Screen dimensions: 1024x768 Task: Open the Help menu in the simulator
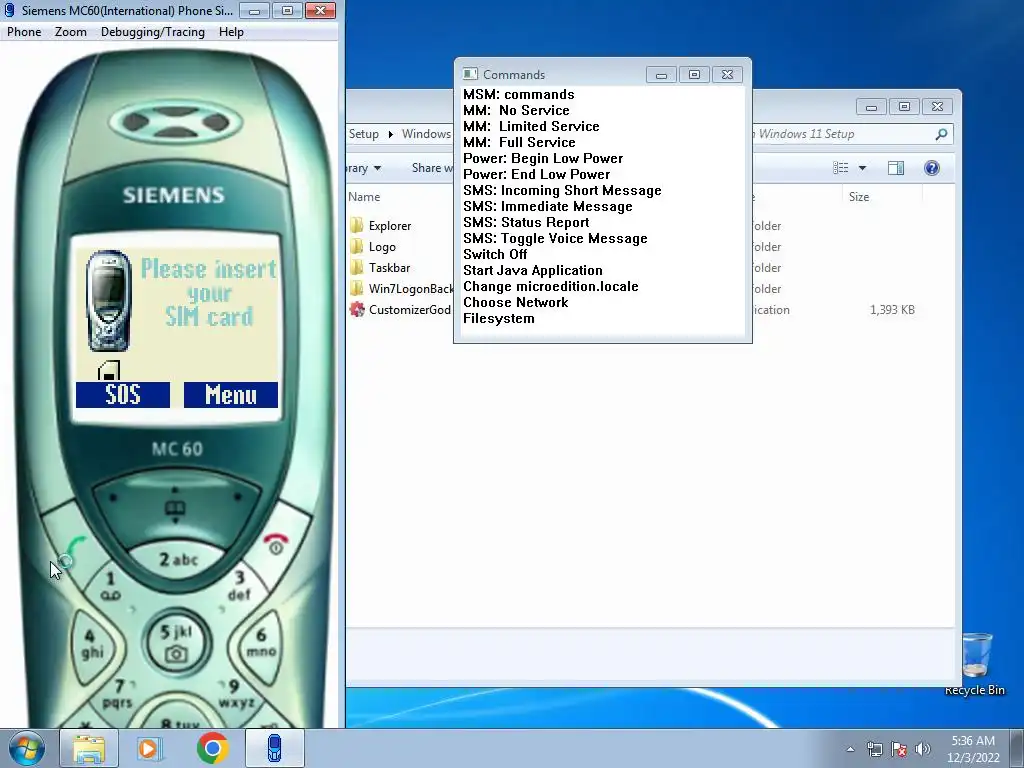point(231,32)
